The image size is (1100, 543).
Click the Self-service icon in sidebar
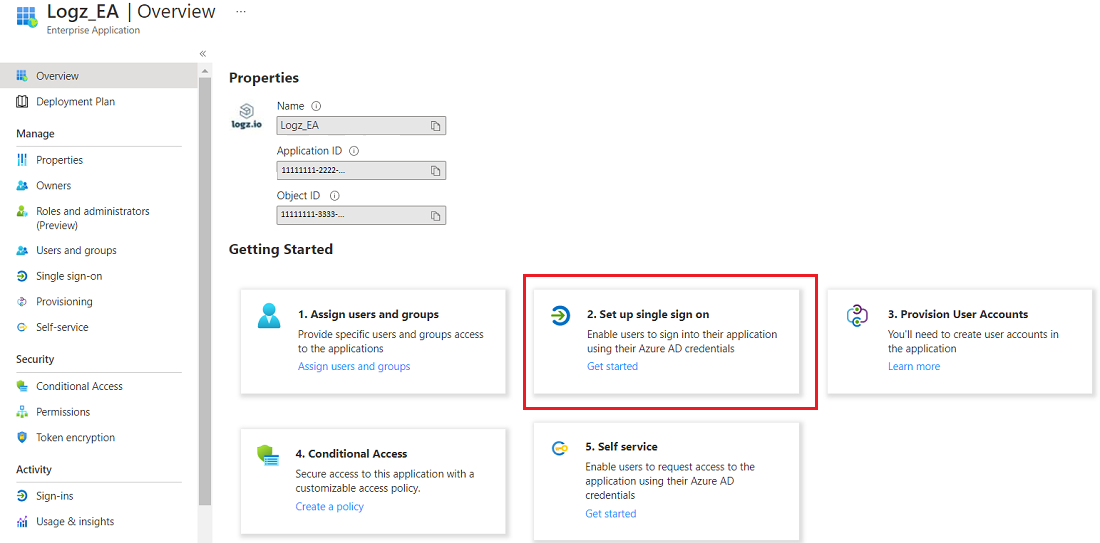point(22,327)
